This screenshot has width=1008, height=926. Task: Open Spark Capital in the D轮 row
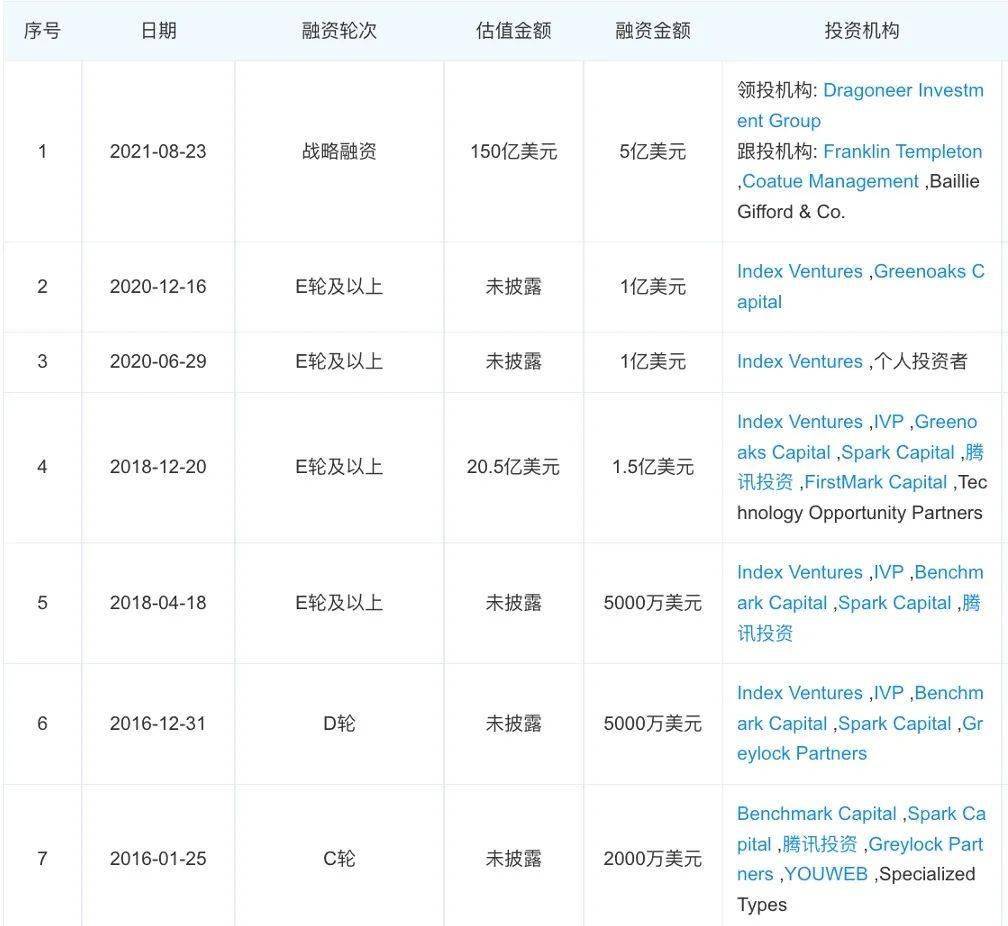[895, 723]
